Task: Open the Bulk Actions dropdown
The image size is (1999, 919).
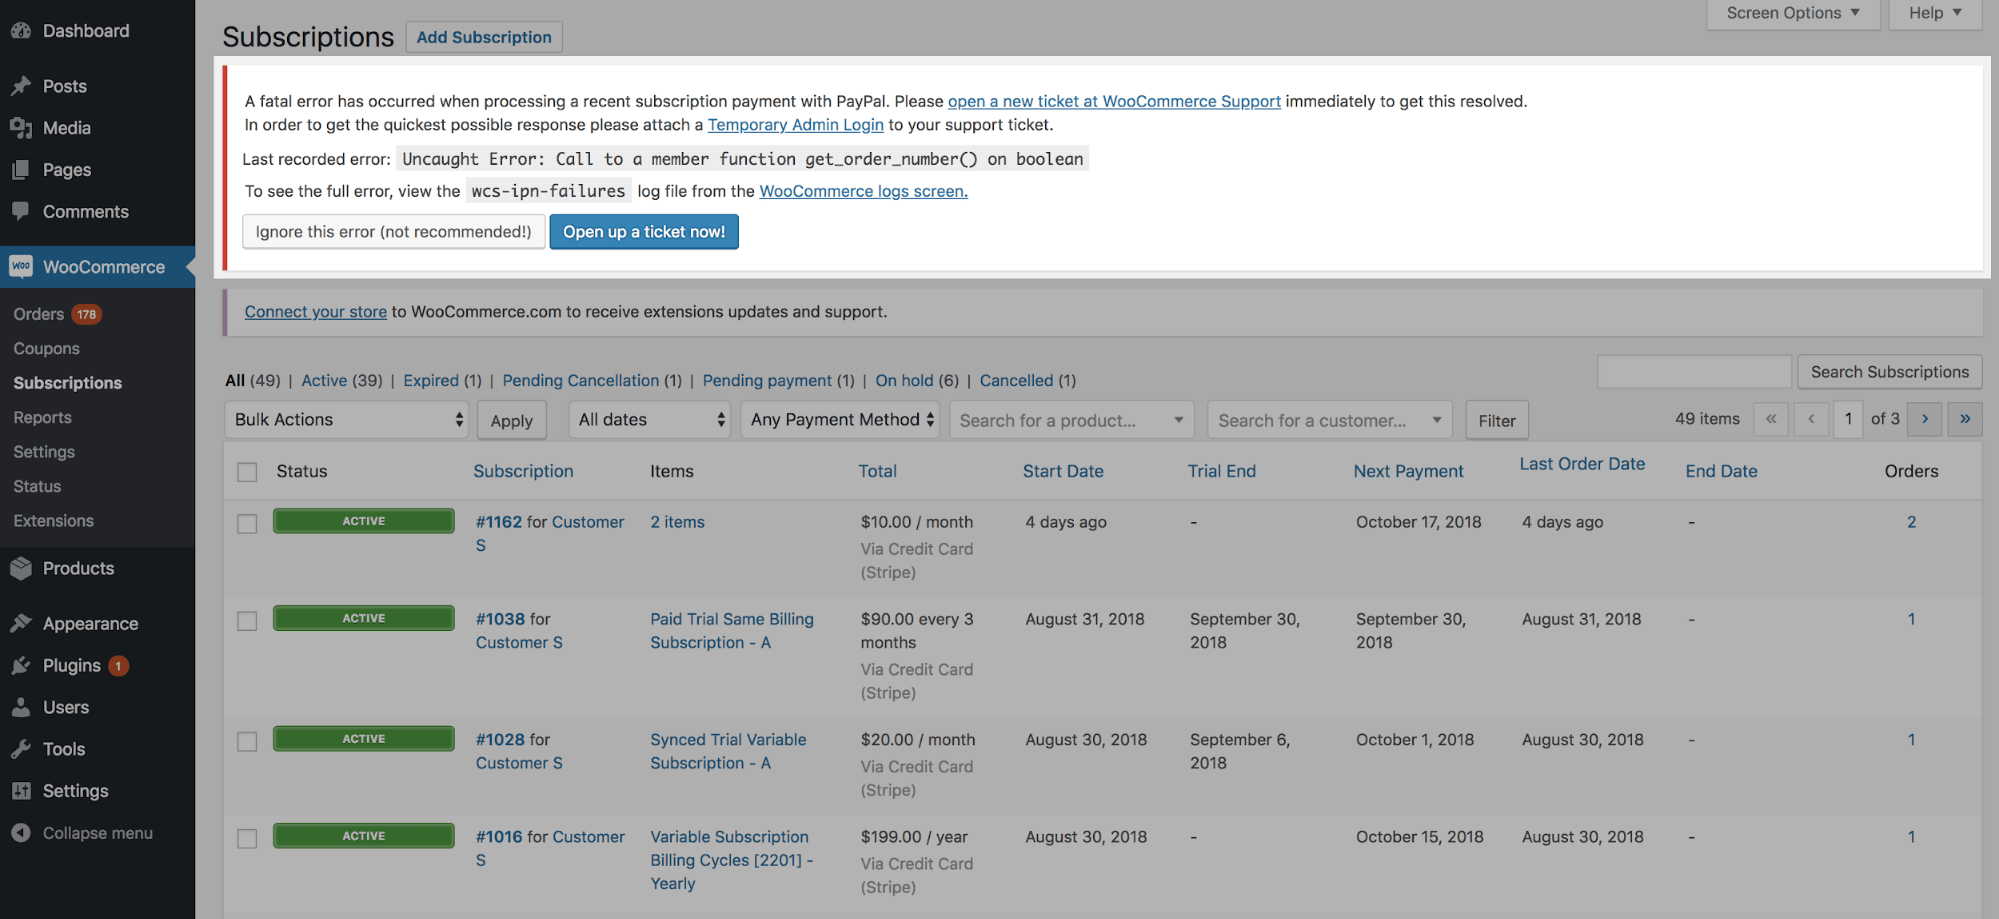Action: tap(348, 420)
